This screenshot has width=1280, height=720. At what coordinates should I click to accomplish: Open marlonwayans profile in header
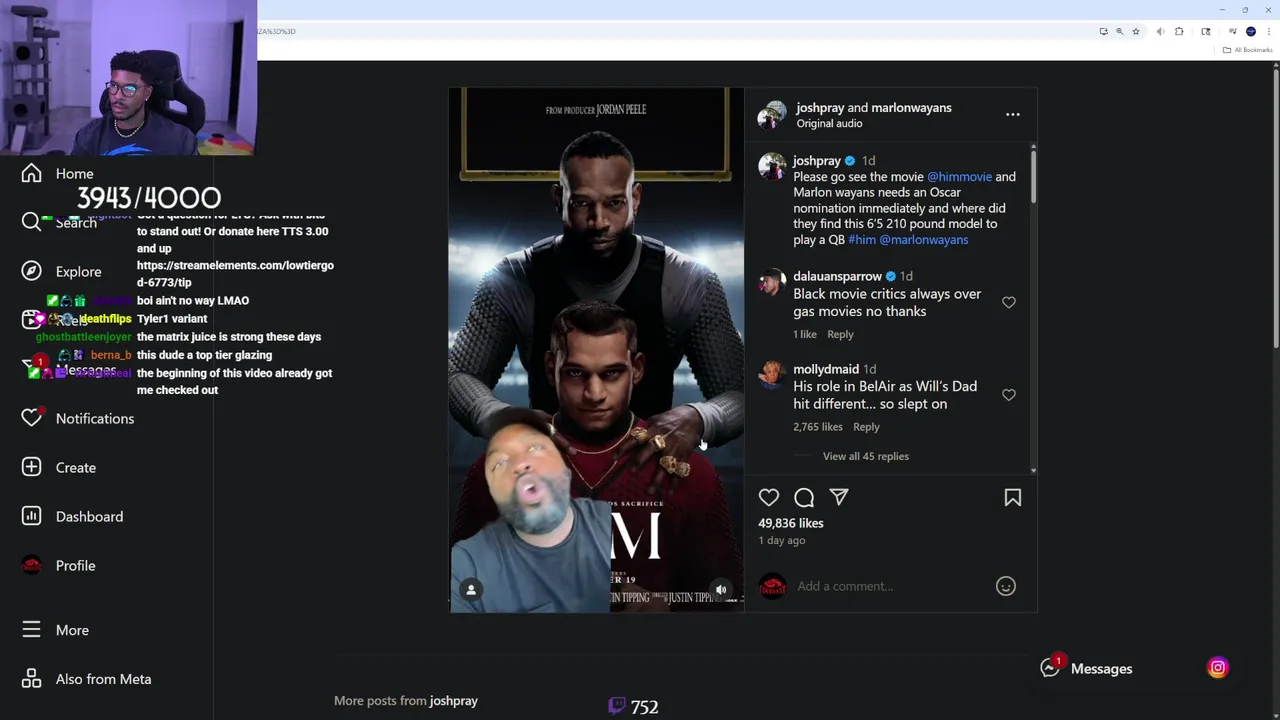(911, 107)
